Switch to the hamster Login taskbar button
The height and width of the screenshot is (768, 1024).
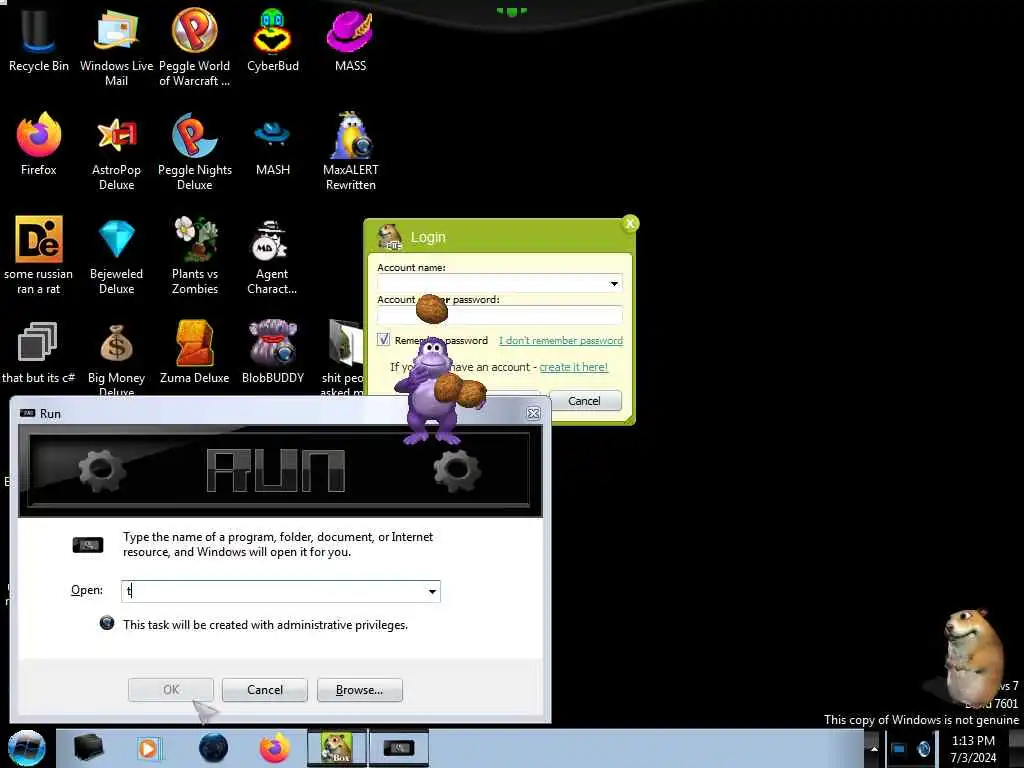tap(337, 748)
